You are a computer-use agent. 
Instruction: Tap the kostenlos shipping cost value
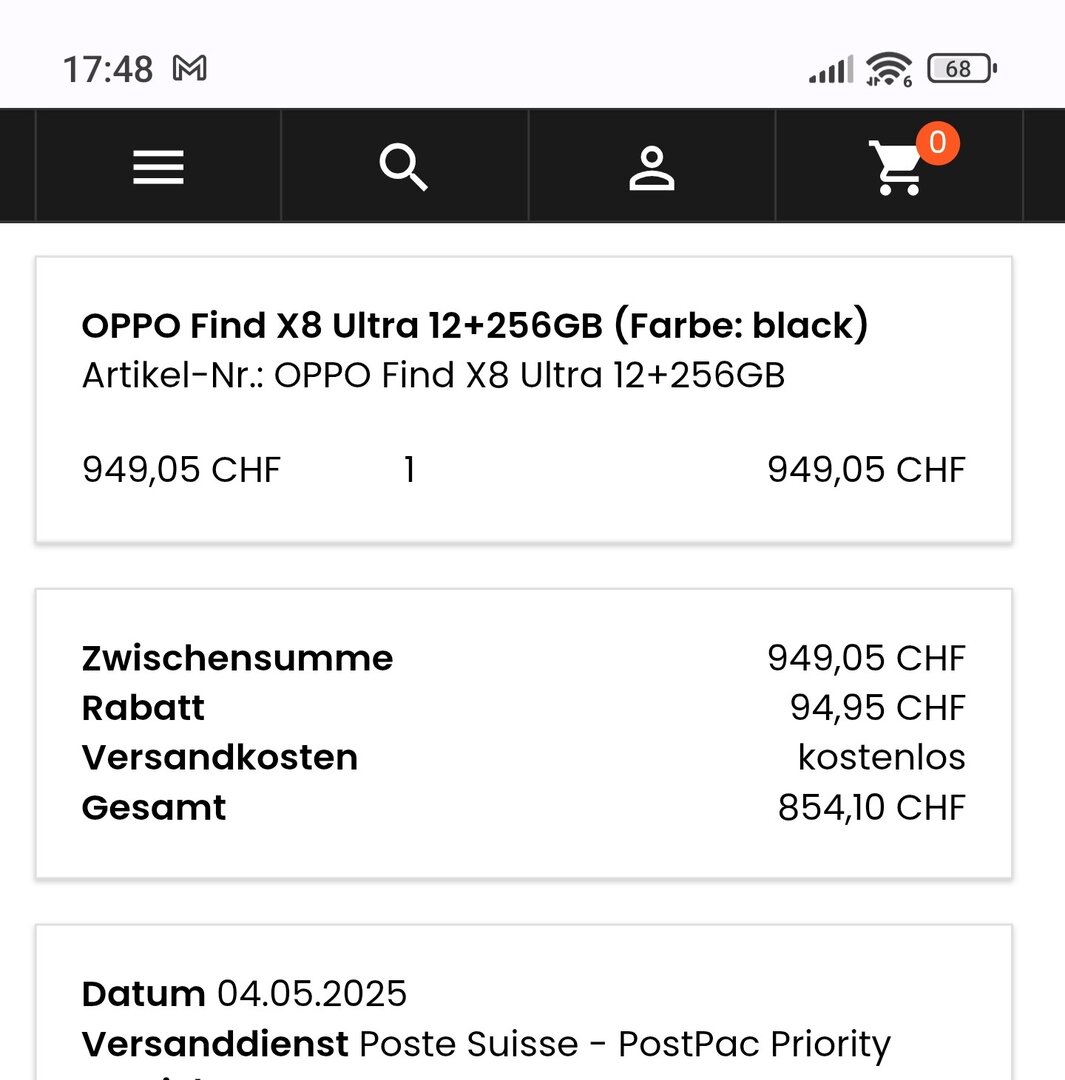point(881,757)
